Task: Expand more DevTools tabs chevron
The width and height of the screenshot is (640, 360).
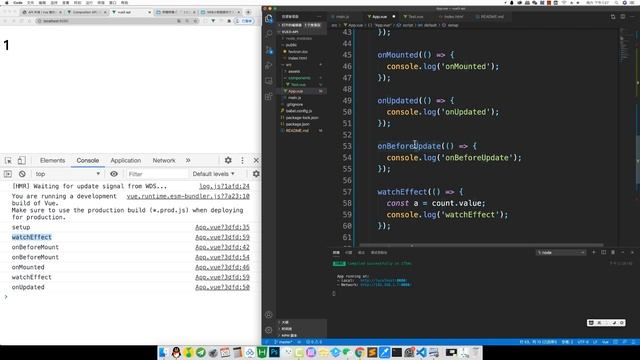Action: point(188,160)
